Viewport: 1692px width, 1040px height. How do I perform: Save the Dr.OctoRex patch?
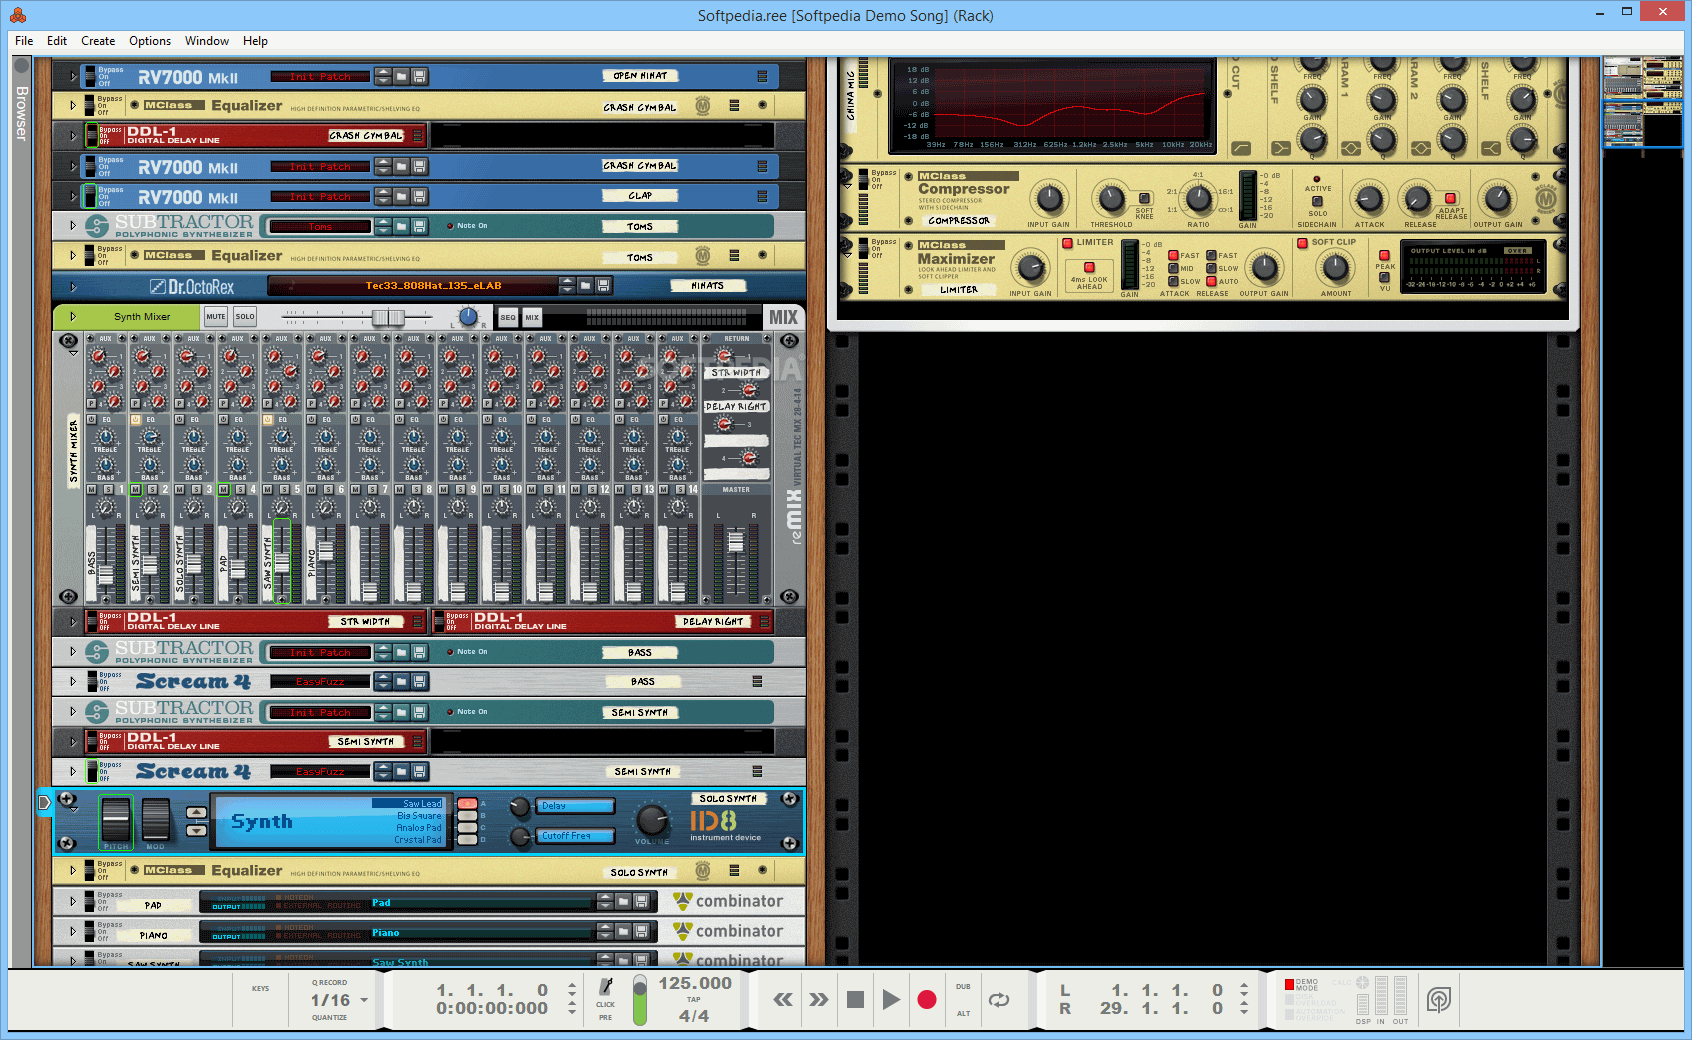(604, 286)
